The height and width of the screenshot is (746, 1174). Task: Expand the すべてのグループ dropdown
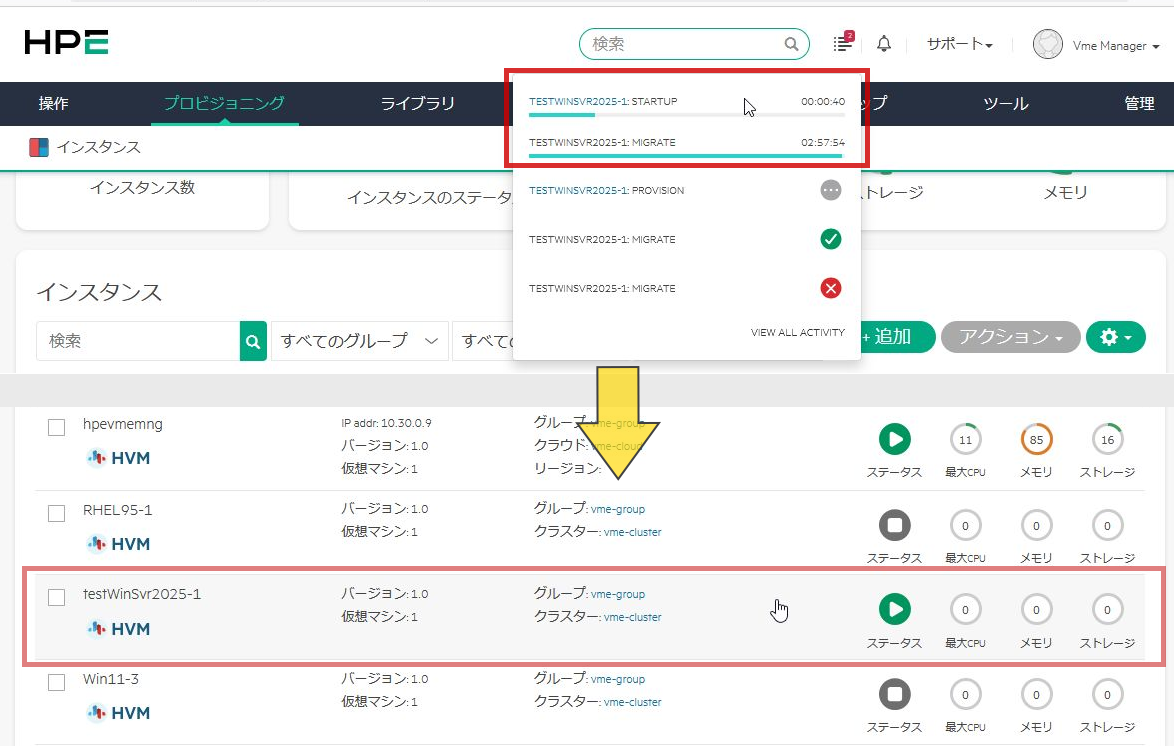coord(359,341)
